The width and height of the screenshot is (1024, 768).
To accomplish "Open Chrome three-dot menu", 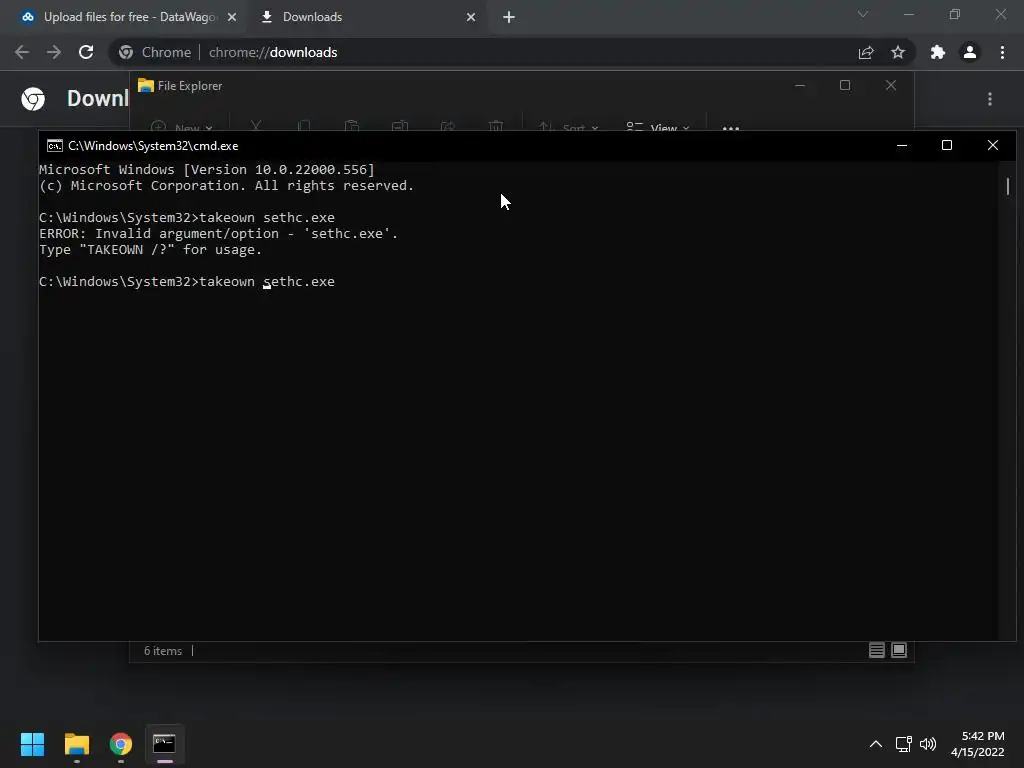I will [x=1002, y=52].
